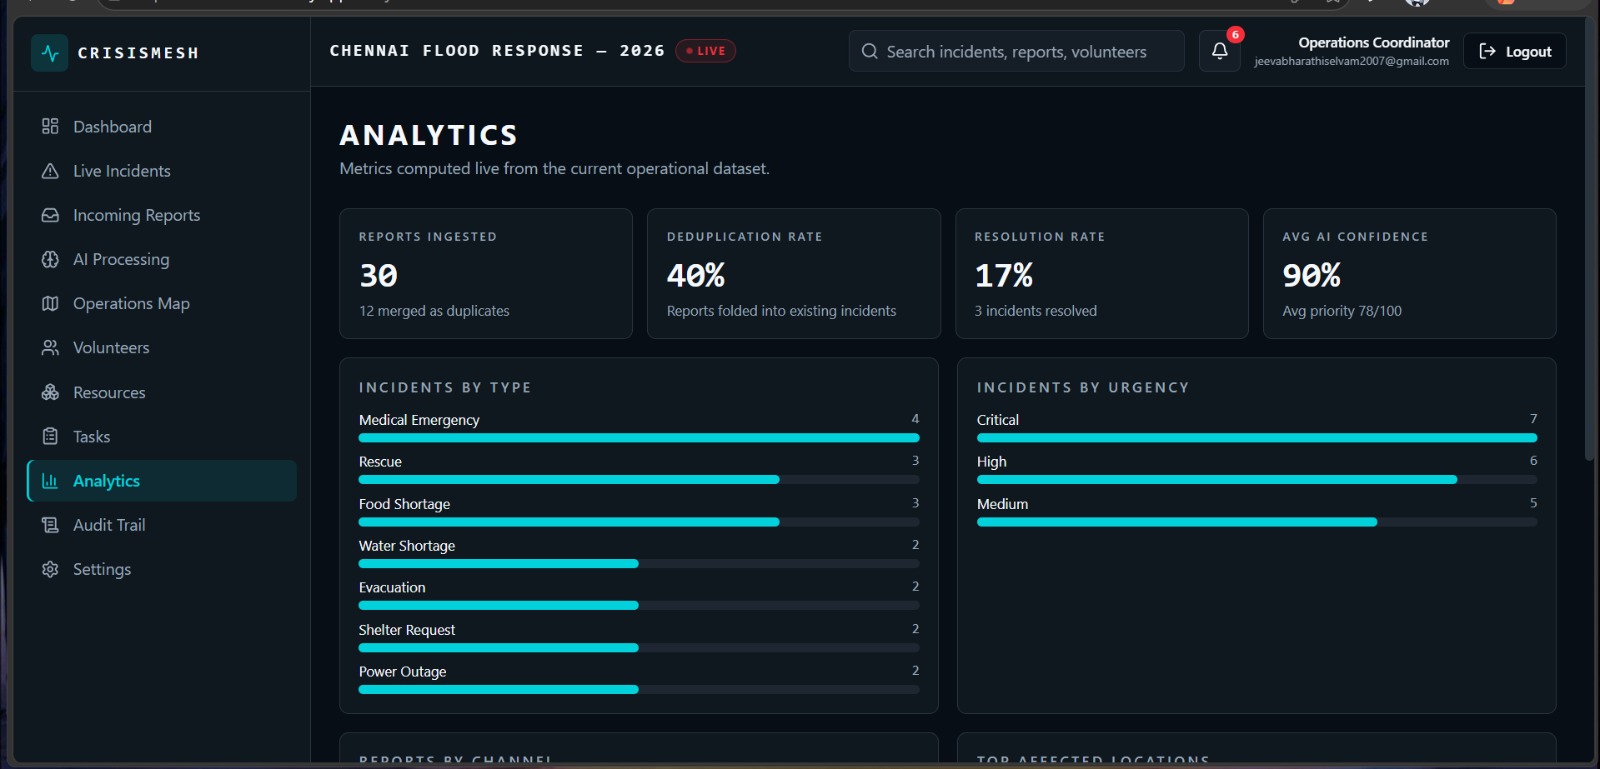Screen dimensions: 1600x769
Task: Open the notifications bell icon
Action: (x=1219, y=51)
